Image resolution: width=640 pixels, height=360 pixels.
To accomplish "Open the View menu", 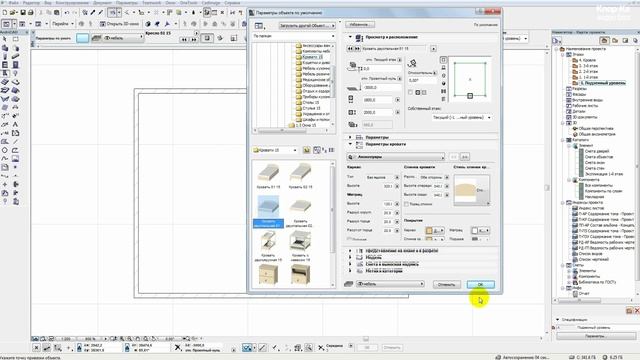I will pyautogui.click(x=48, y=3).
